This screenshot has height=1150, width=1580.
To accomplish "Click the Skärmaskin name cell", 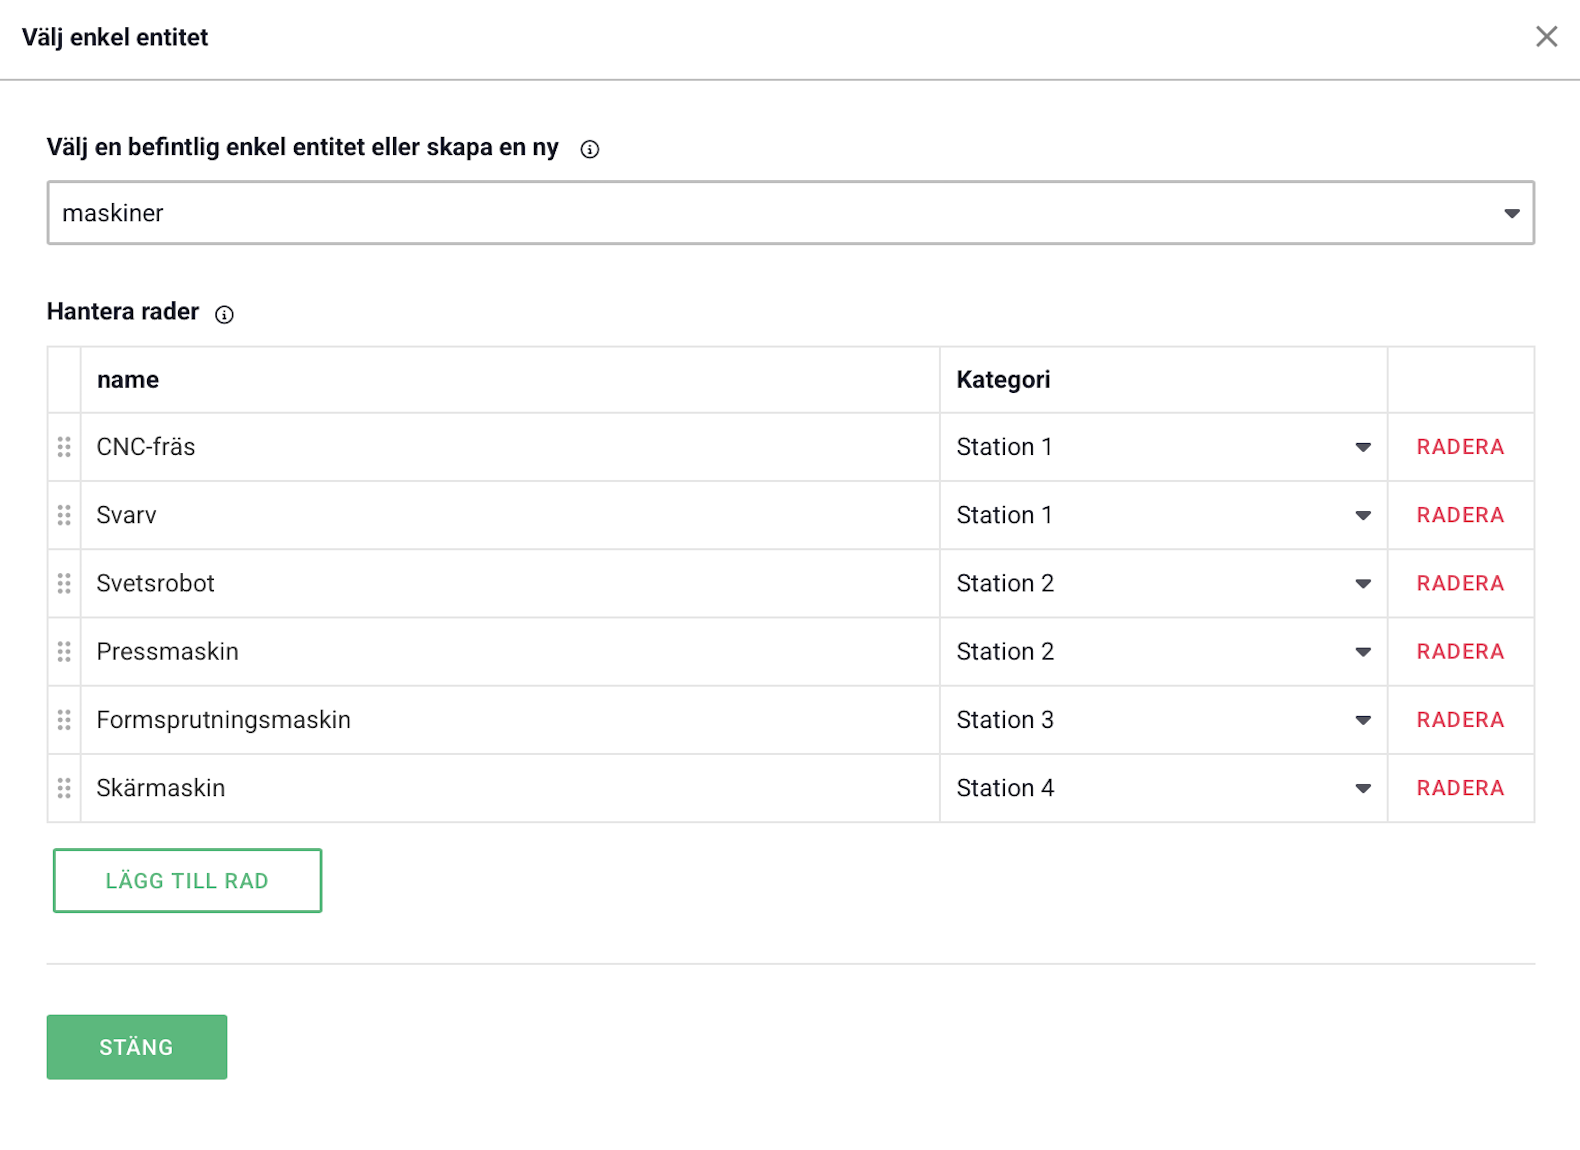I will click(x=510, y=788).
